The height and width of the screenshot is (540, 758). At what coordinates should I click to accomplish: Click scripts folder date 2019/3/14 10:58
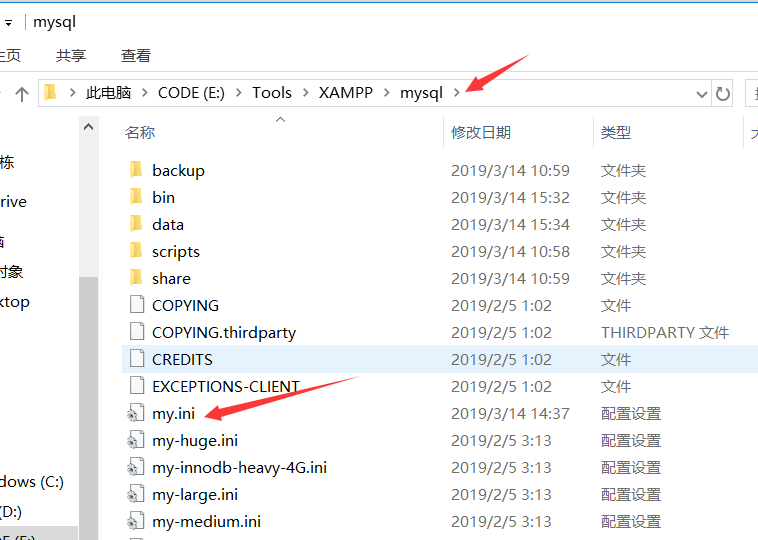click(x=510, y=251)
